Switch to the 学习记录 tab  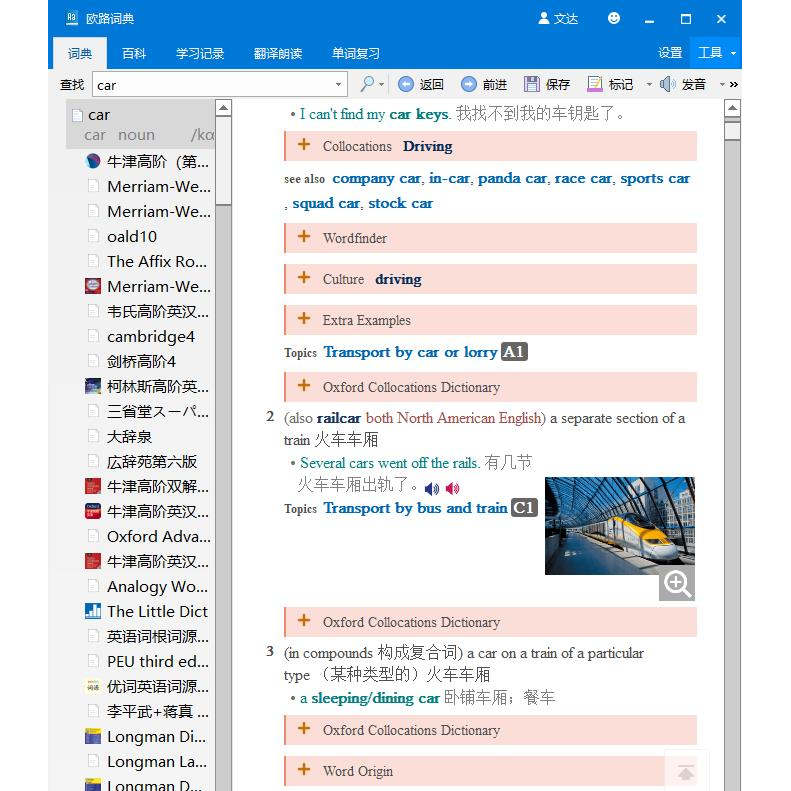click(200, 53)
